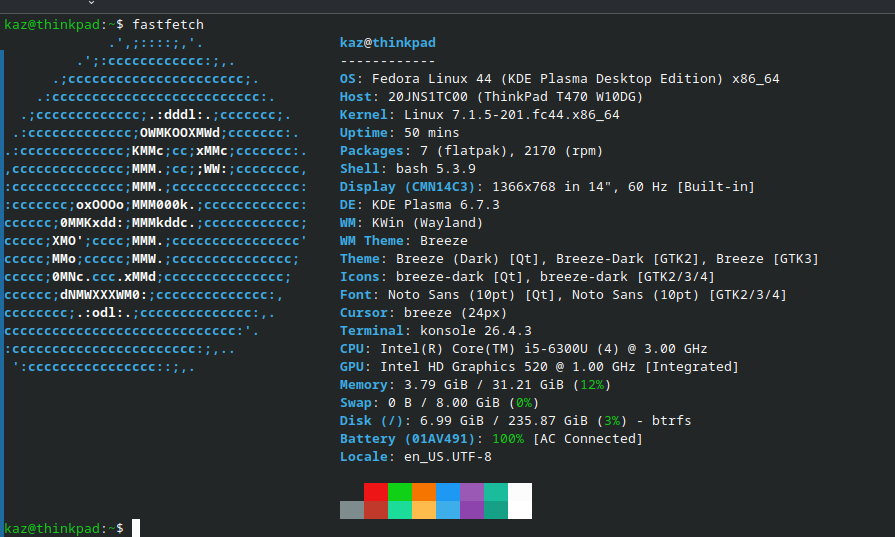Screen dimensions: 895x537
Task: Click the small chevron arrow above the terminal
Action: tap(91, 3)
